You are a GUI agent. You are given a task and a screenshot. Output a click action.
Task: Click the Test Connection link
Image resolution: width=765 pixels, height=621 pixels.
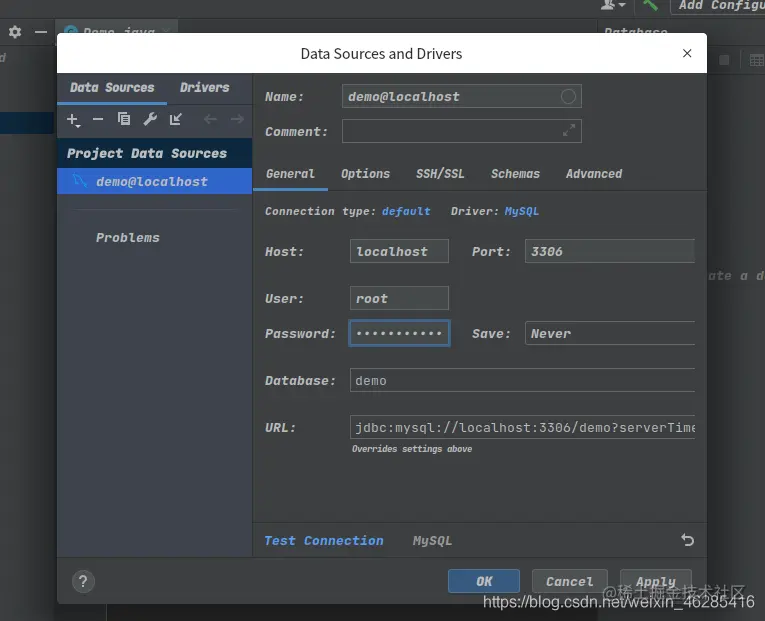pyautogui.click(x=323, y=541)
